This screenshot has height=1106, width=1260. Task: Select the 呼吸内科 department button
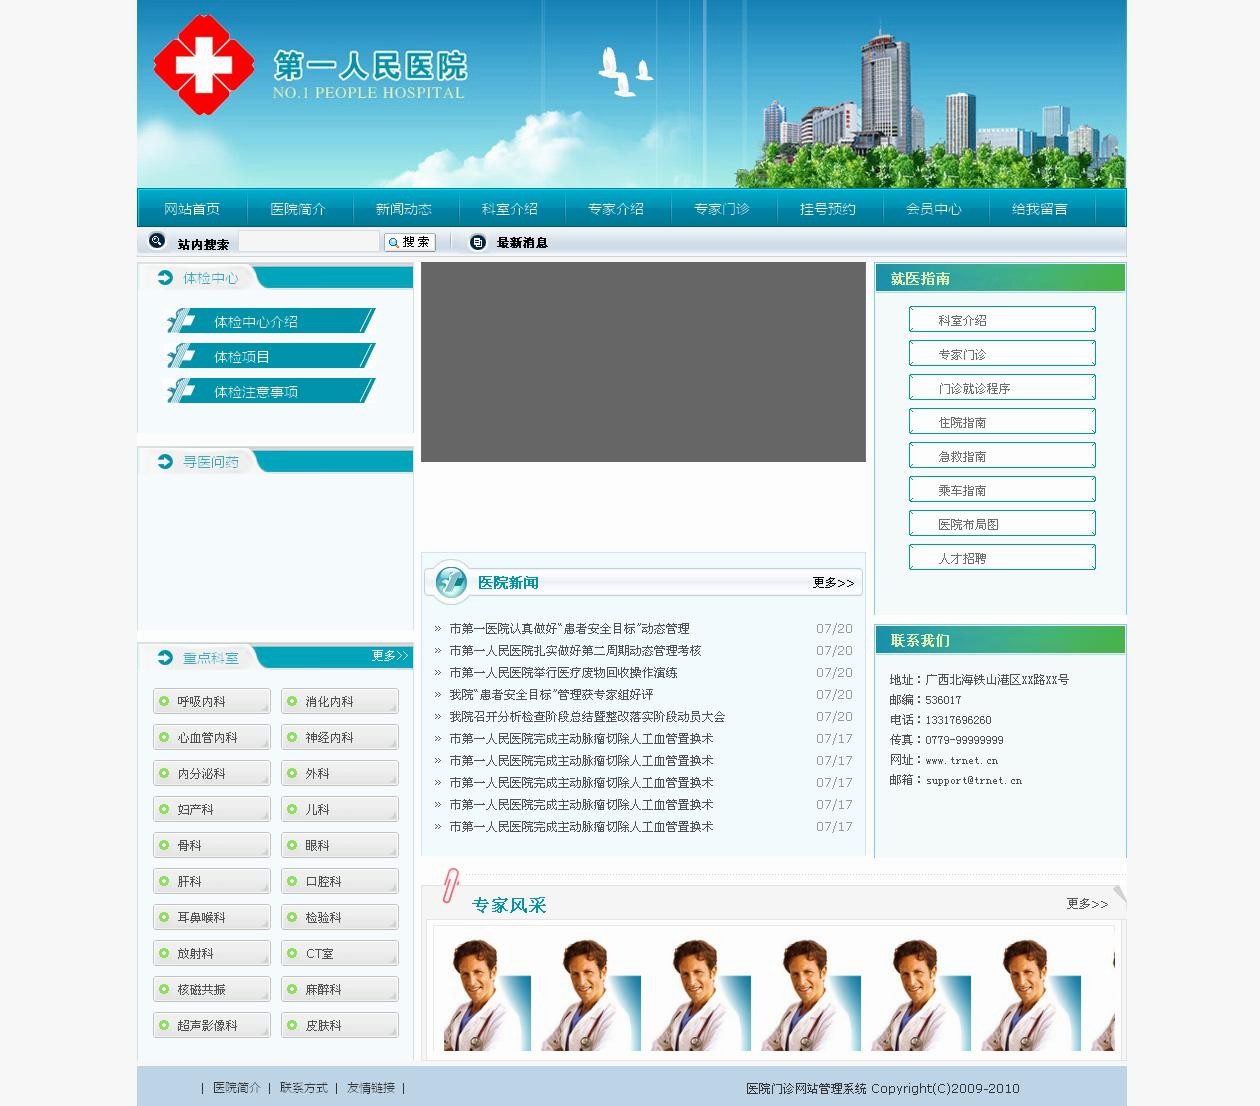click(212, 702)
